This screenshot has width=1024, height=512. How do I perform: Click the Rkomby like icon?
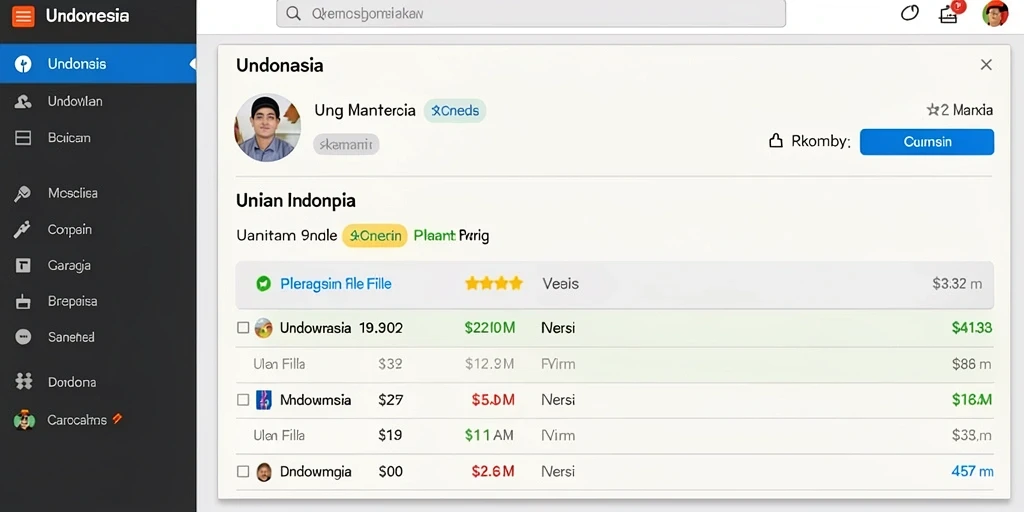pyautogui.click(x=776, y=141)
